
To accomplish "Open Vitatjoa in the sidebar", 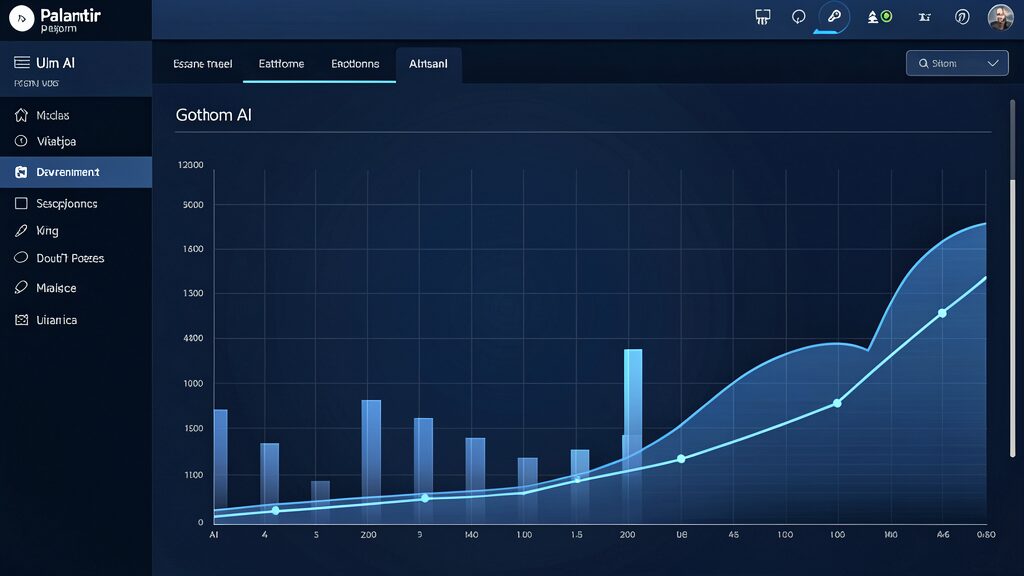I will click(76, 141).
